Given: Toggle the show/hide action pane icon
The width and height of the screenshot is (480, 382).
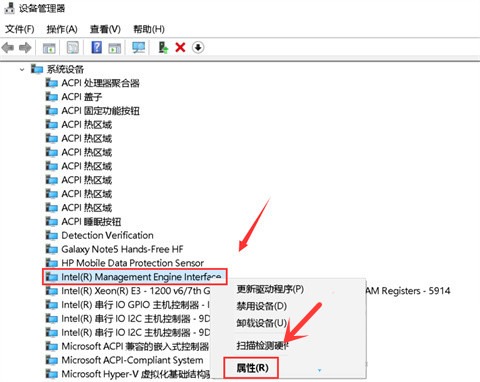Looking at the screenshot, I should [115, 48].
